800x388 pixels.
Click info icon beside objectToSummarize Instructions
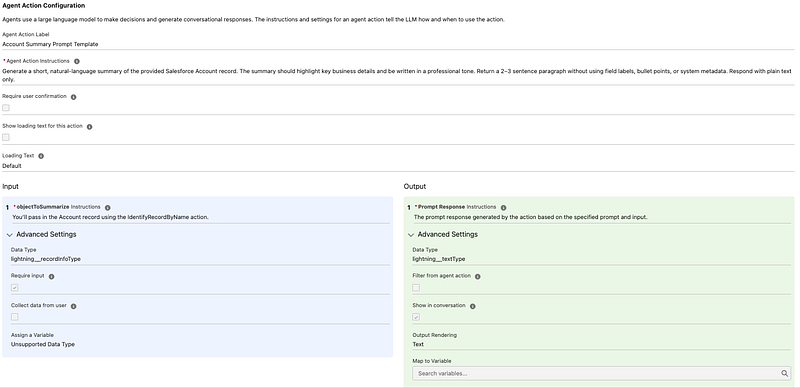click(x=108, y=208)
